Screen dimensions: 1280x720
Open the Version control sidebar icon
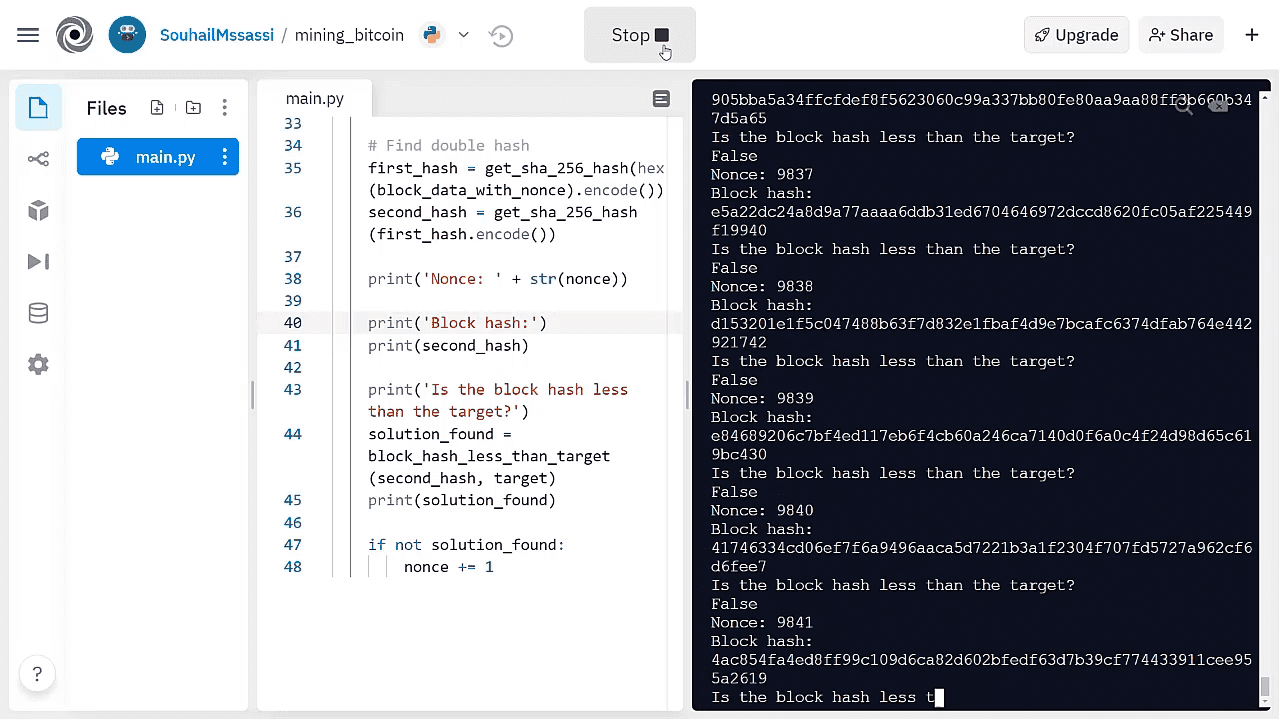tap(38, 159)
